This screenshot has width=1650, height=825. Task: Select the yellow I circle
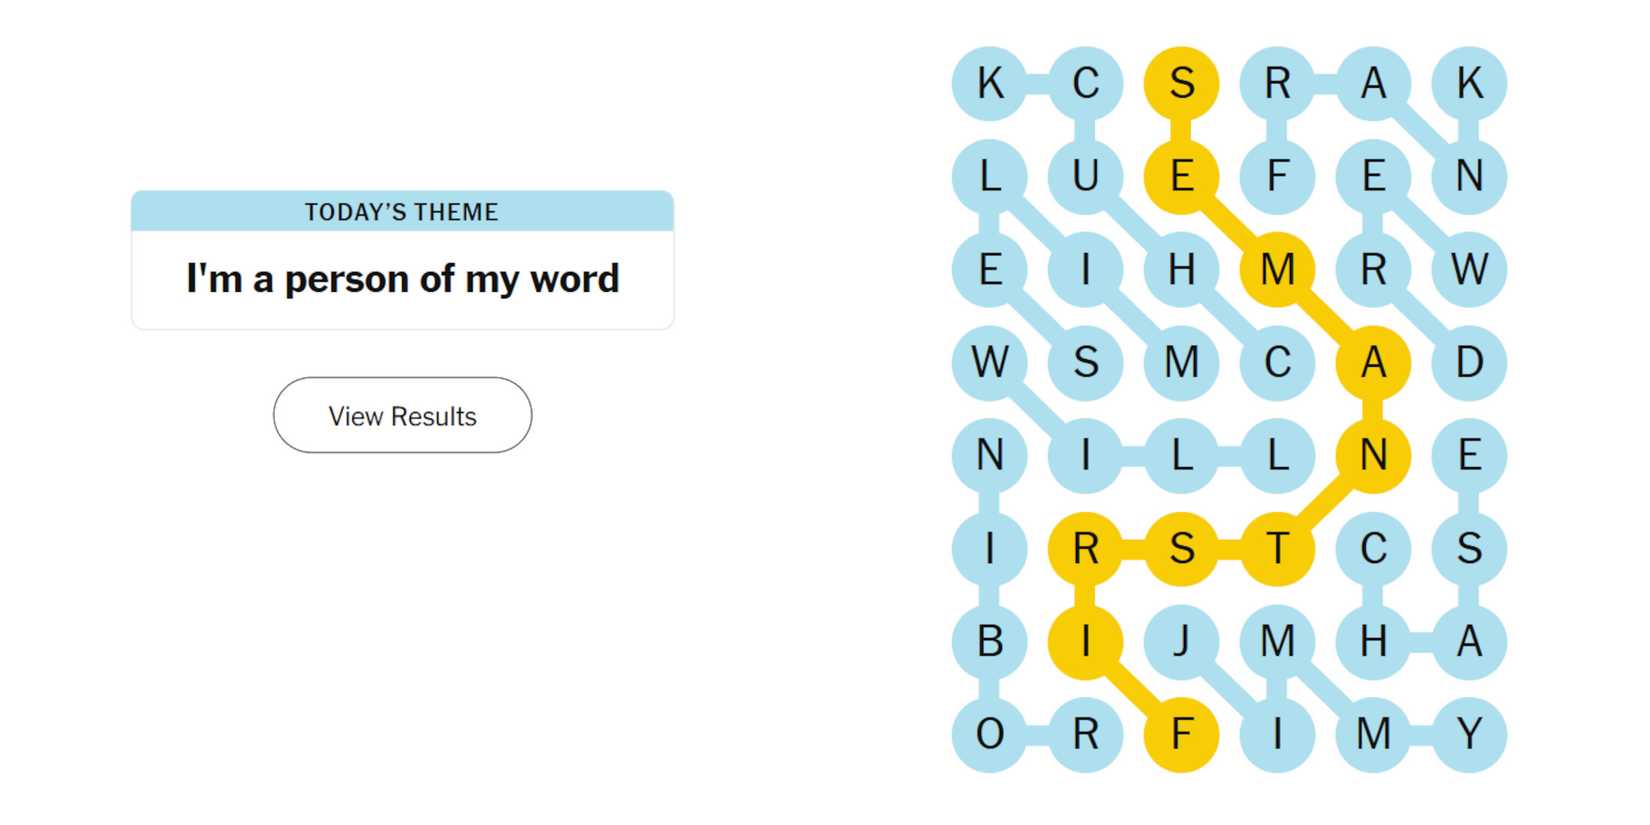pos(1086,642)
